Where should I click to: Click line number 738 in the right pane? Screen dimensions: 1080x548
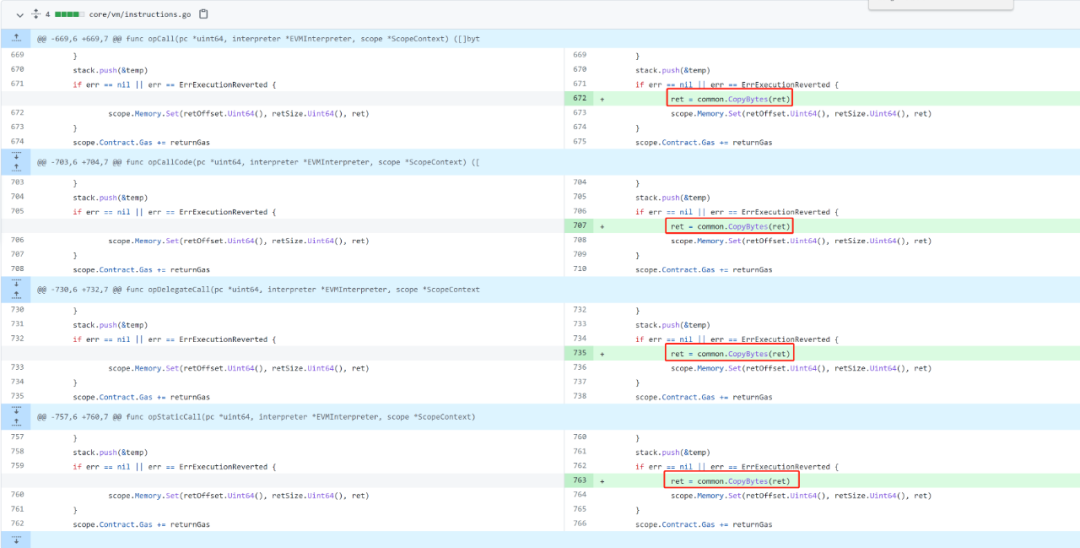click(x=579, y=397)
